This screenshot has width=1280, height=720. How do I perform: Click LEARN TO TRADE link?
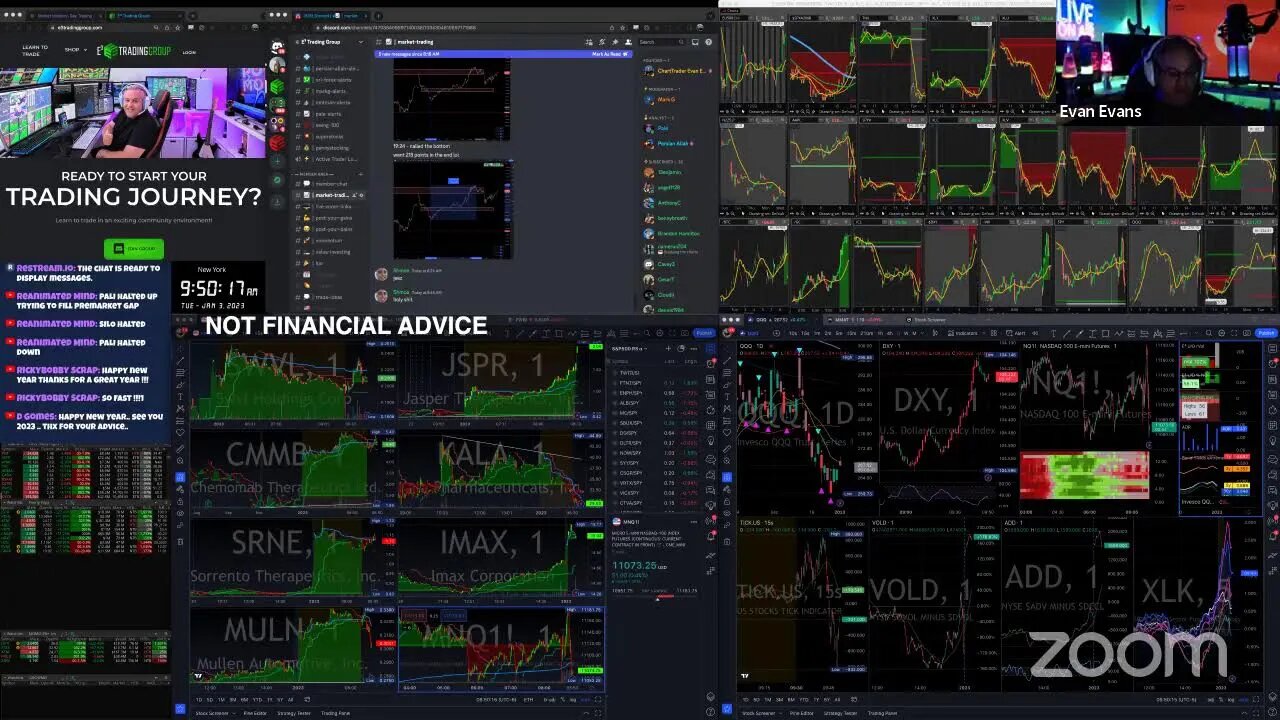click(x=35, y=51)
